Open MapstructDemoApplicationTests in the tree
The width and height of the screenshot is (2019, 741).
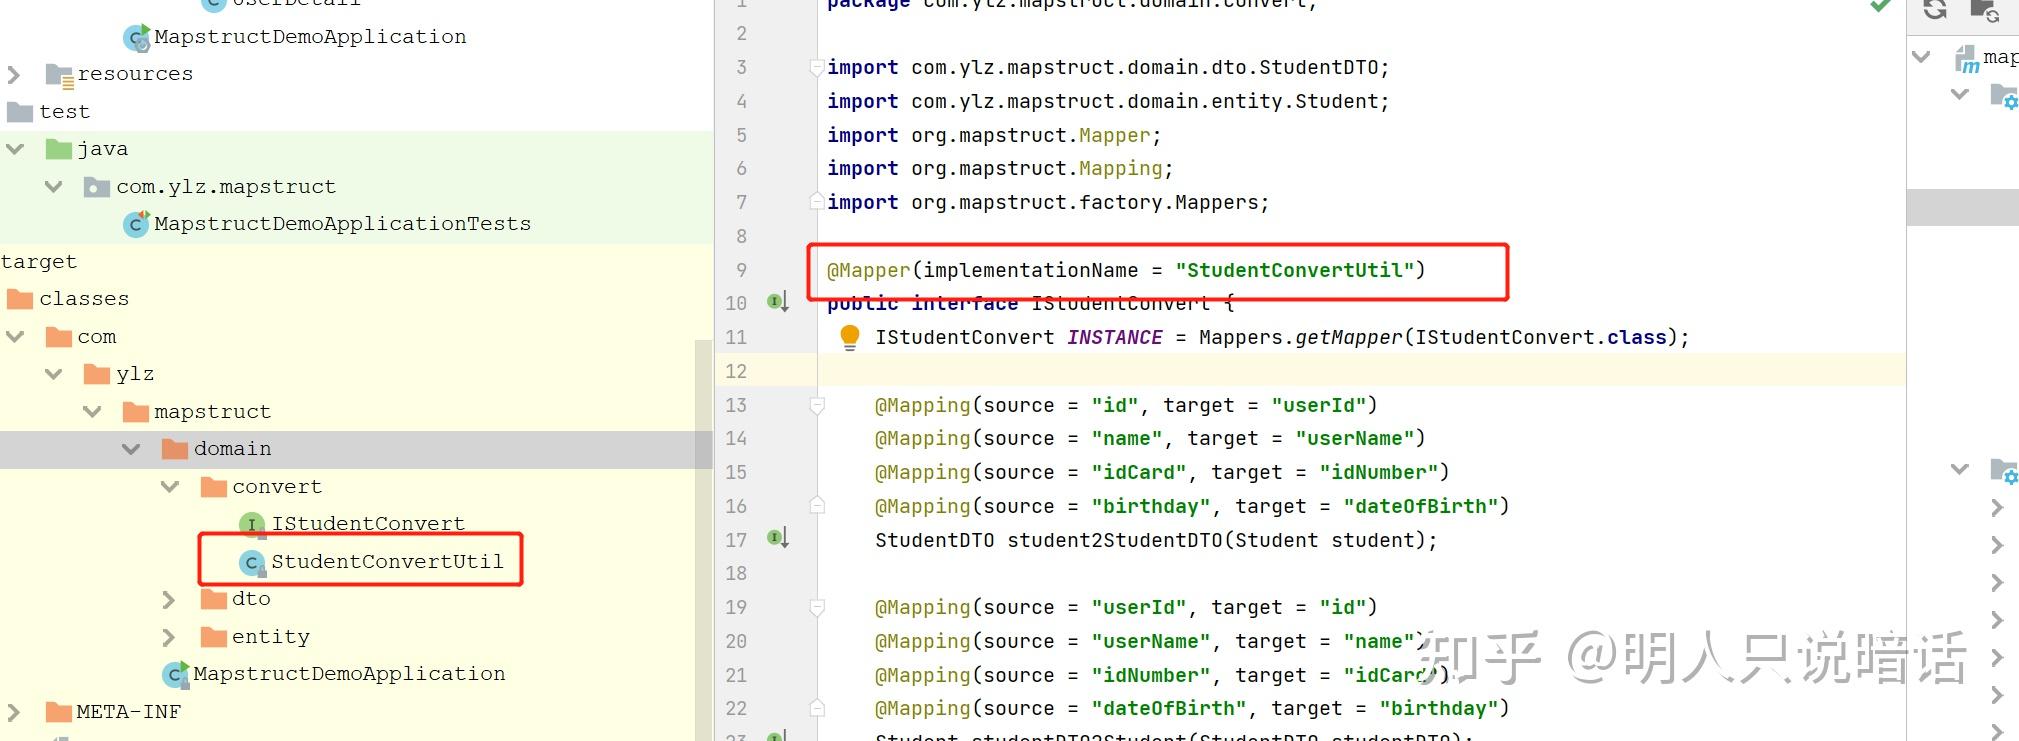point(342,224)
